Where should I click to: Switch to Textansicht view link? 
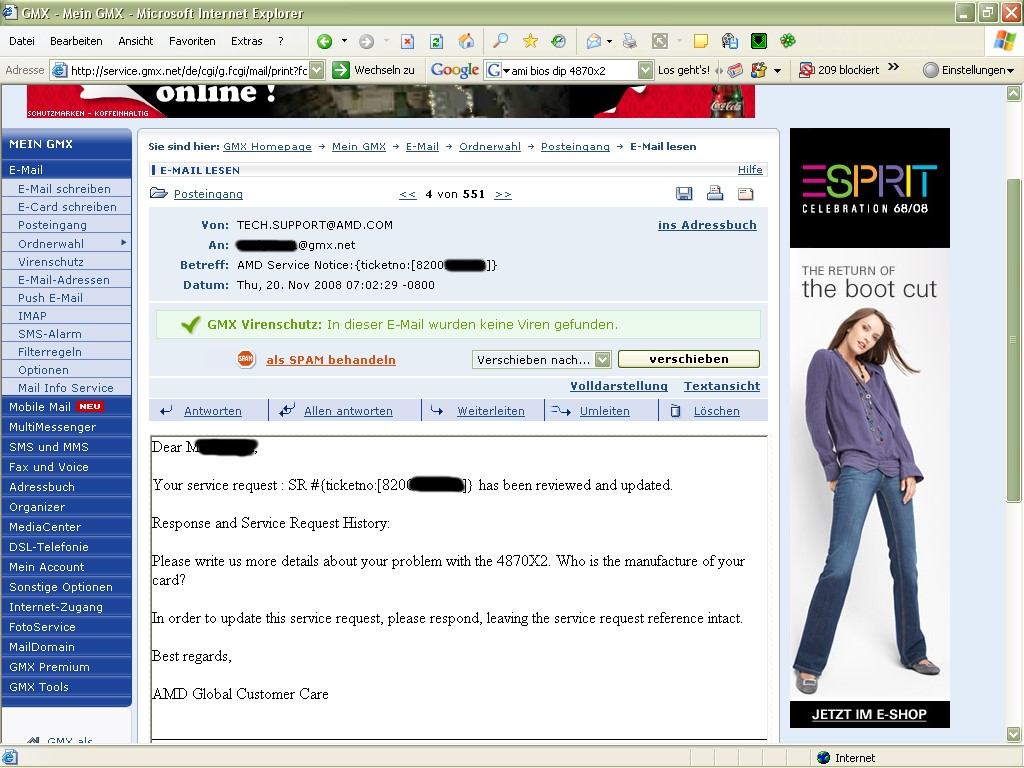[x=722, y=386]
